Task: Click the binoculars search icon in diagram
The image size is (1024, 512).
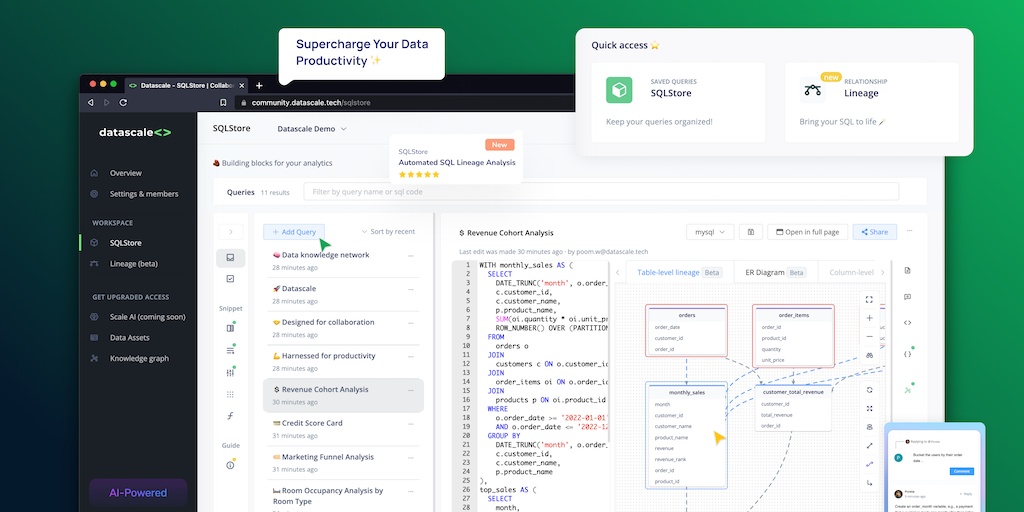Action: pyautogui.click(x=869, y=355)
